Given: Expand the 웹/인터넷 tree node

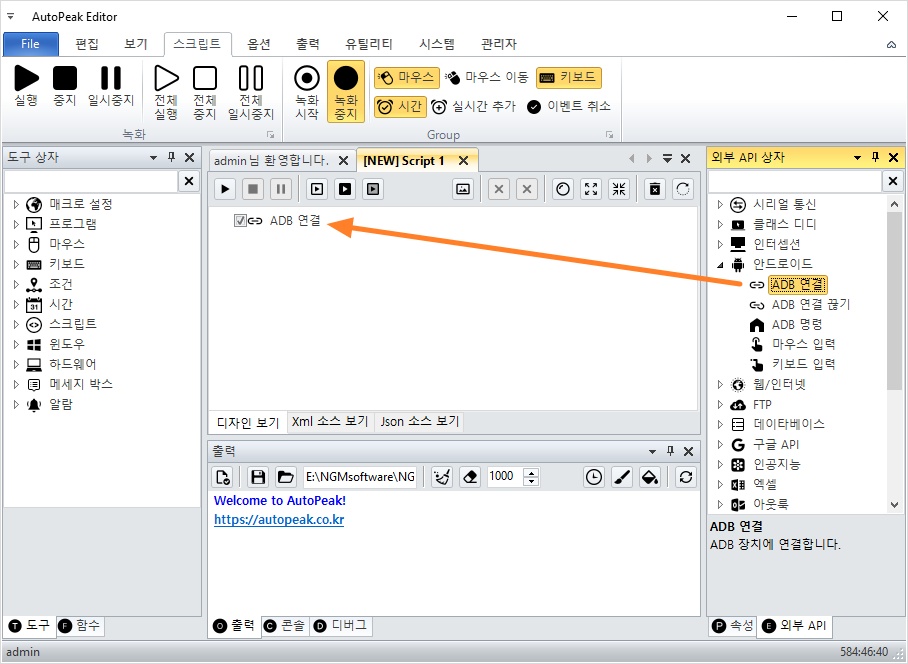Looking at the screenshot, I should (720, 384).
